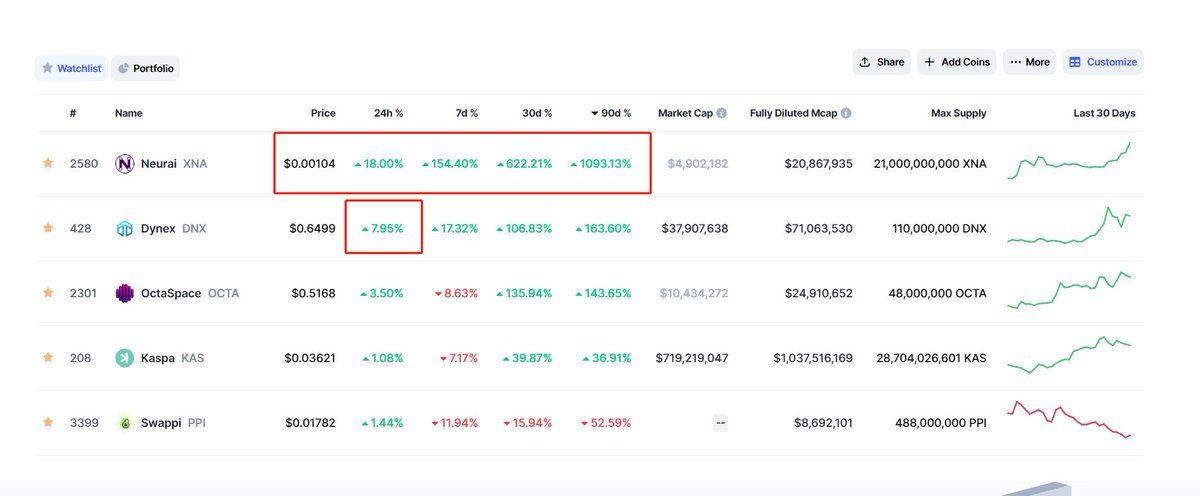Open the OctaSpace 30-day sparkline chart
This screenshot has width=1200, height=496.
point(1069,290)
